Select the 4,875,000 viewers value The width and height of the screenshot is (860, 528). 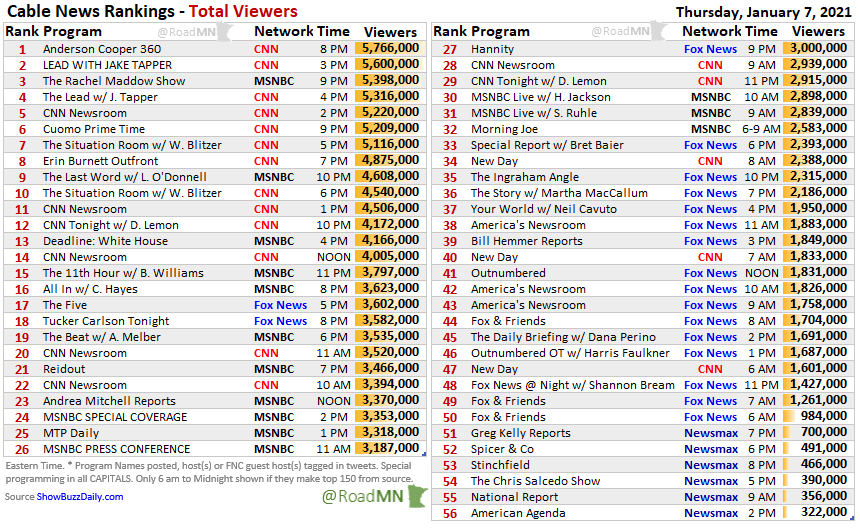[391, 160]
